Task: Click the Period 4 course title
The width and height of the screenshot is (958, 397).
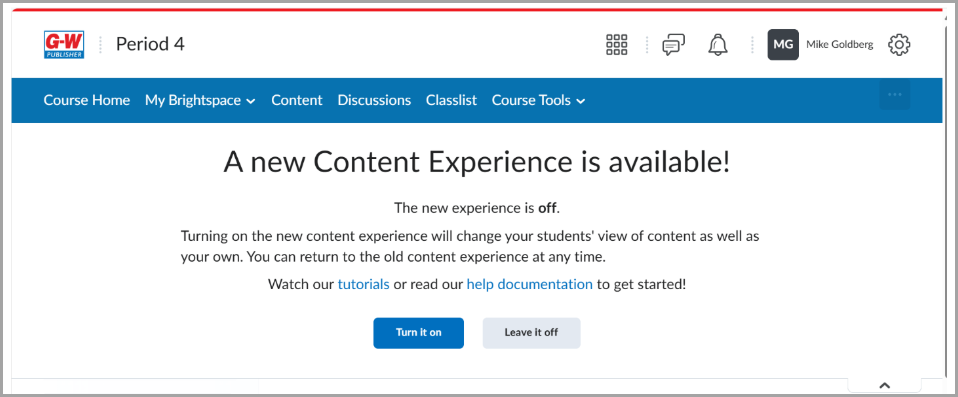Action: tap(150, 44)
